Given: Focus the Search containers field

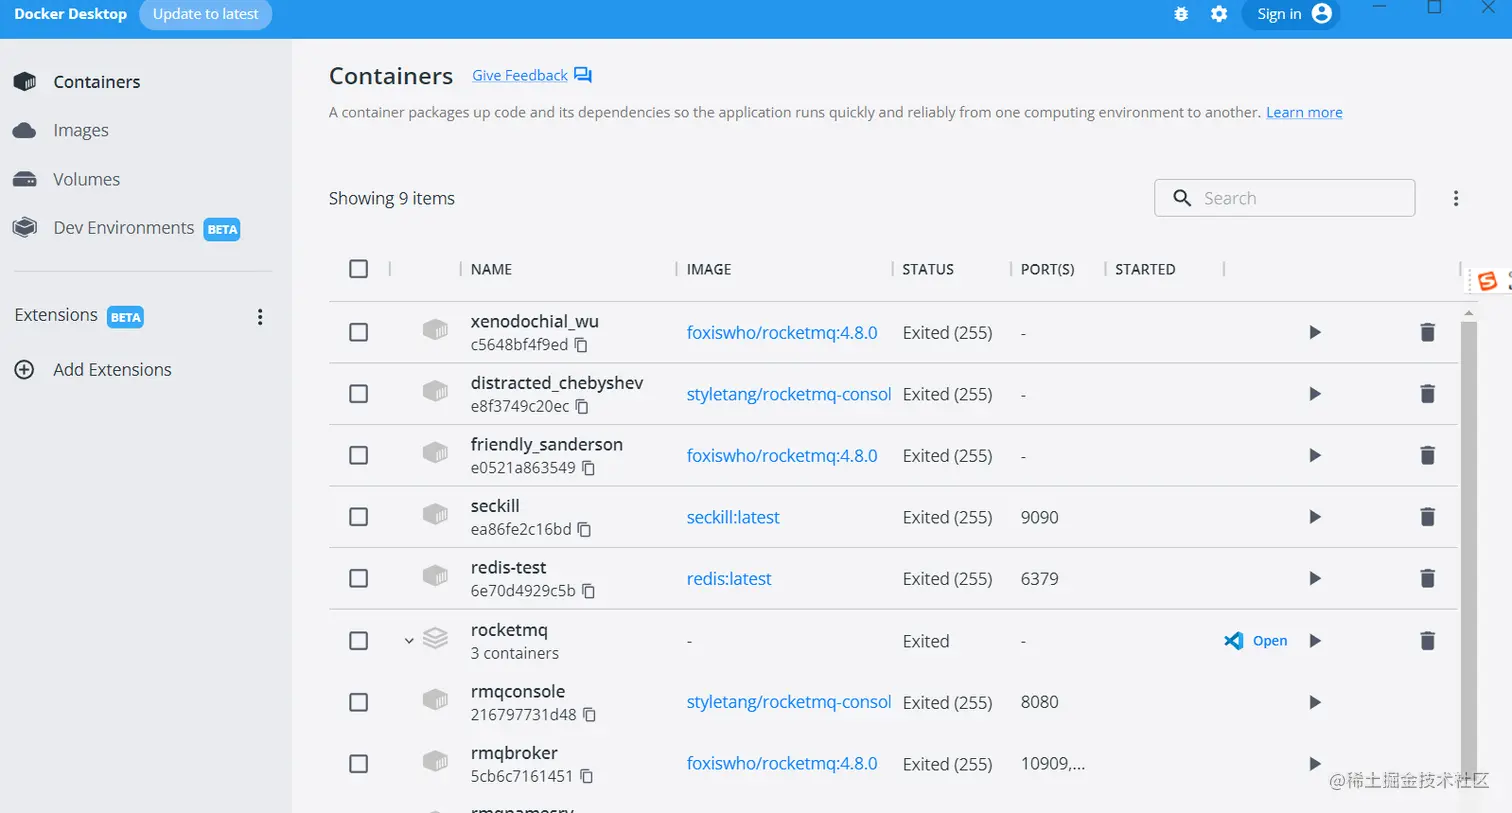Looking at the screenshot, I should [x=1284, y=198].
